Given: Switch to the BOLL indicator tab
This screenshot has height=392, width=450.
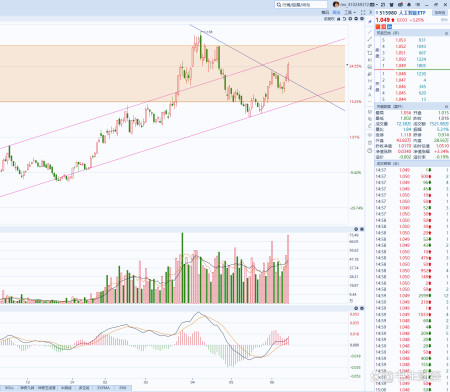Looking at the screenshot, I should click(9, 388).
